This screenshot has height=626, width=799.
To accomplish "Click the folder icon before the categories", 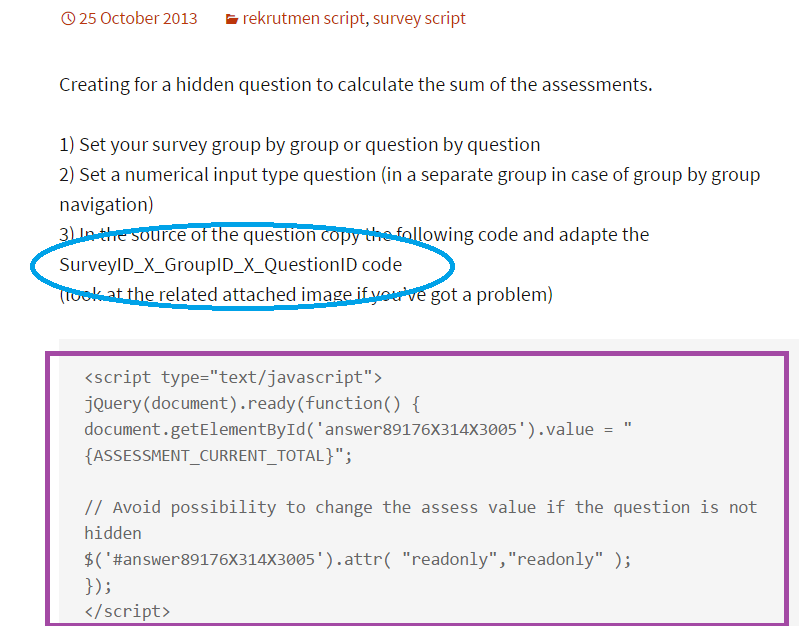I will point(231,19).
